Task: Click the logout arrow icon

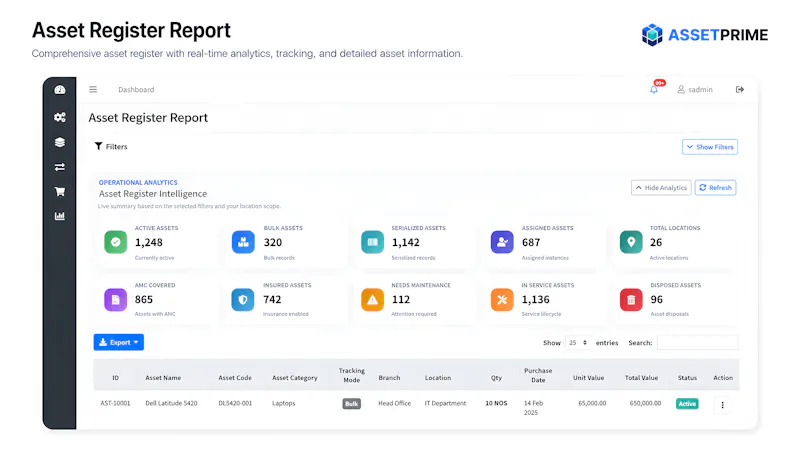Action: [x=740, y=89]
